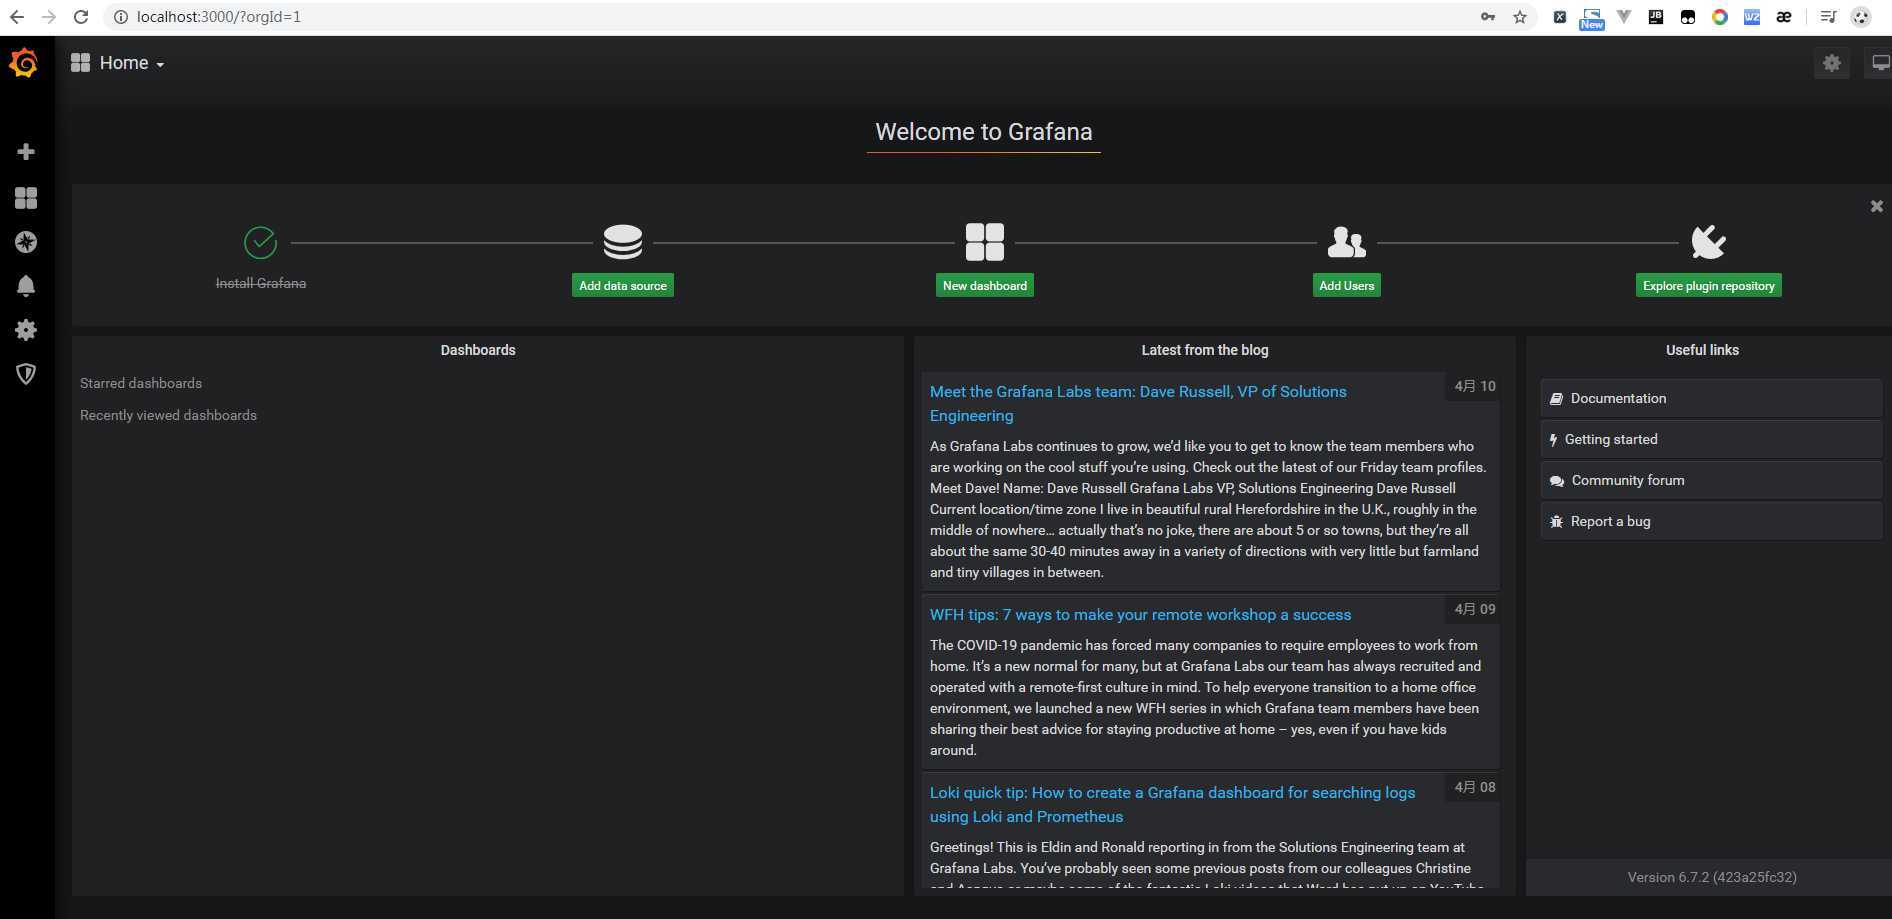Screen dimensions: 1892x919
Task: Open the Configuration gear in sidebar
Action: point(26,330)
